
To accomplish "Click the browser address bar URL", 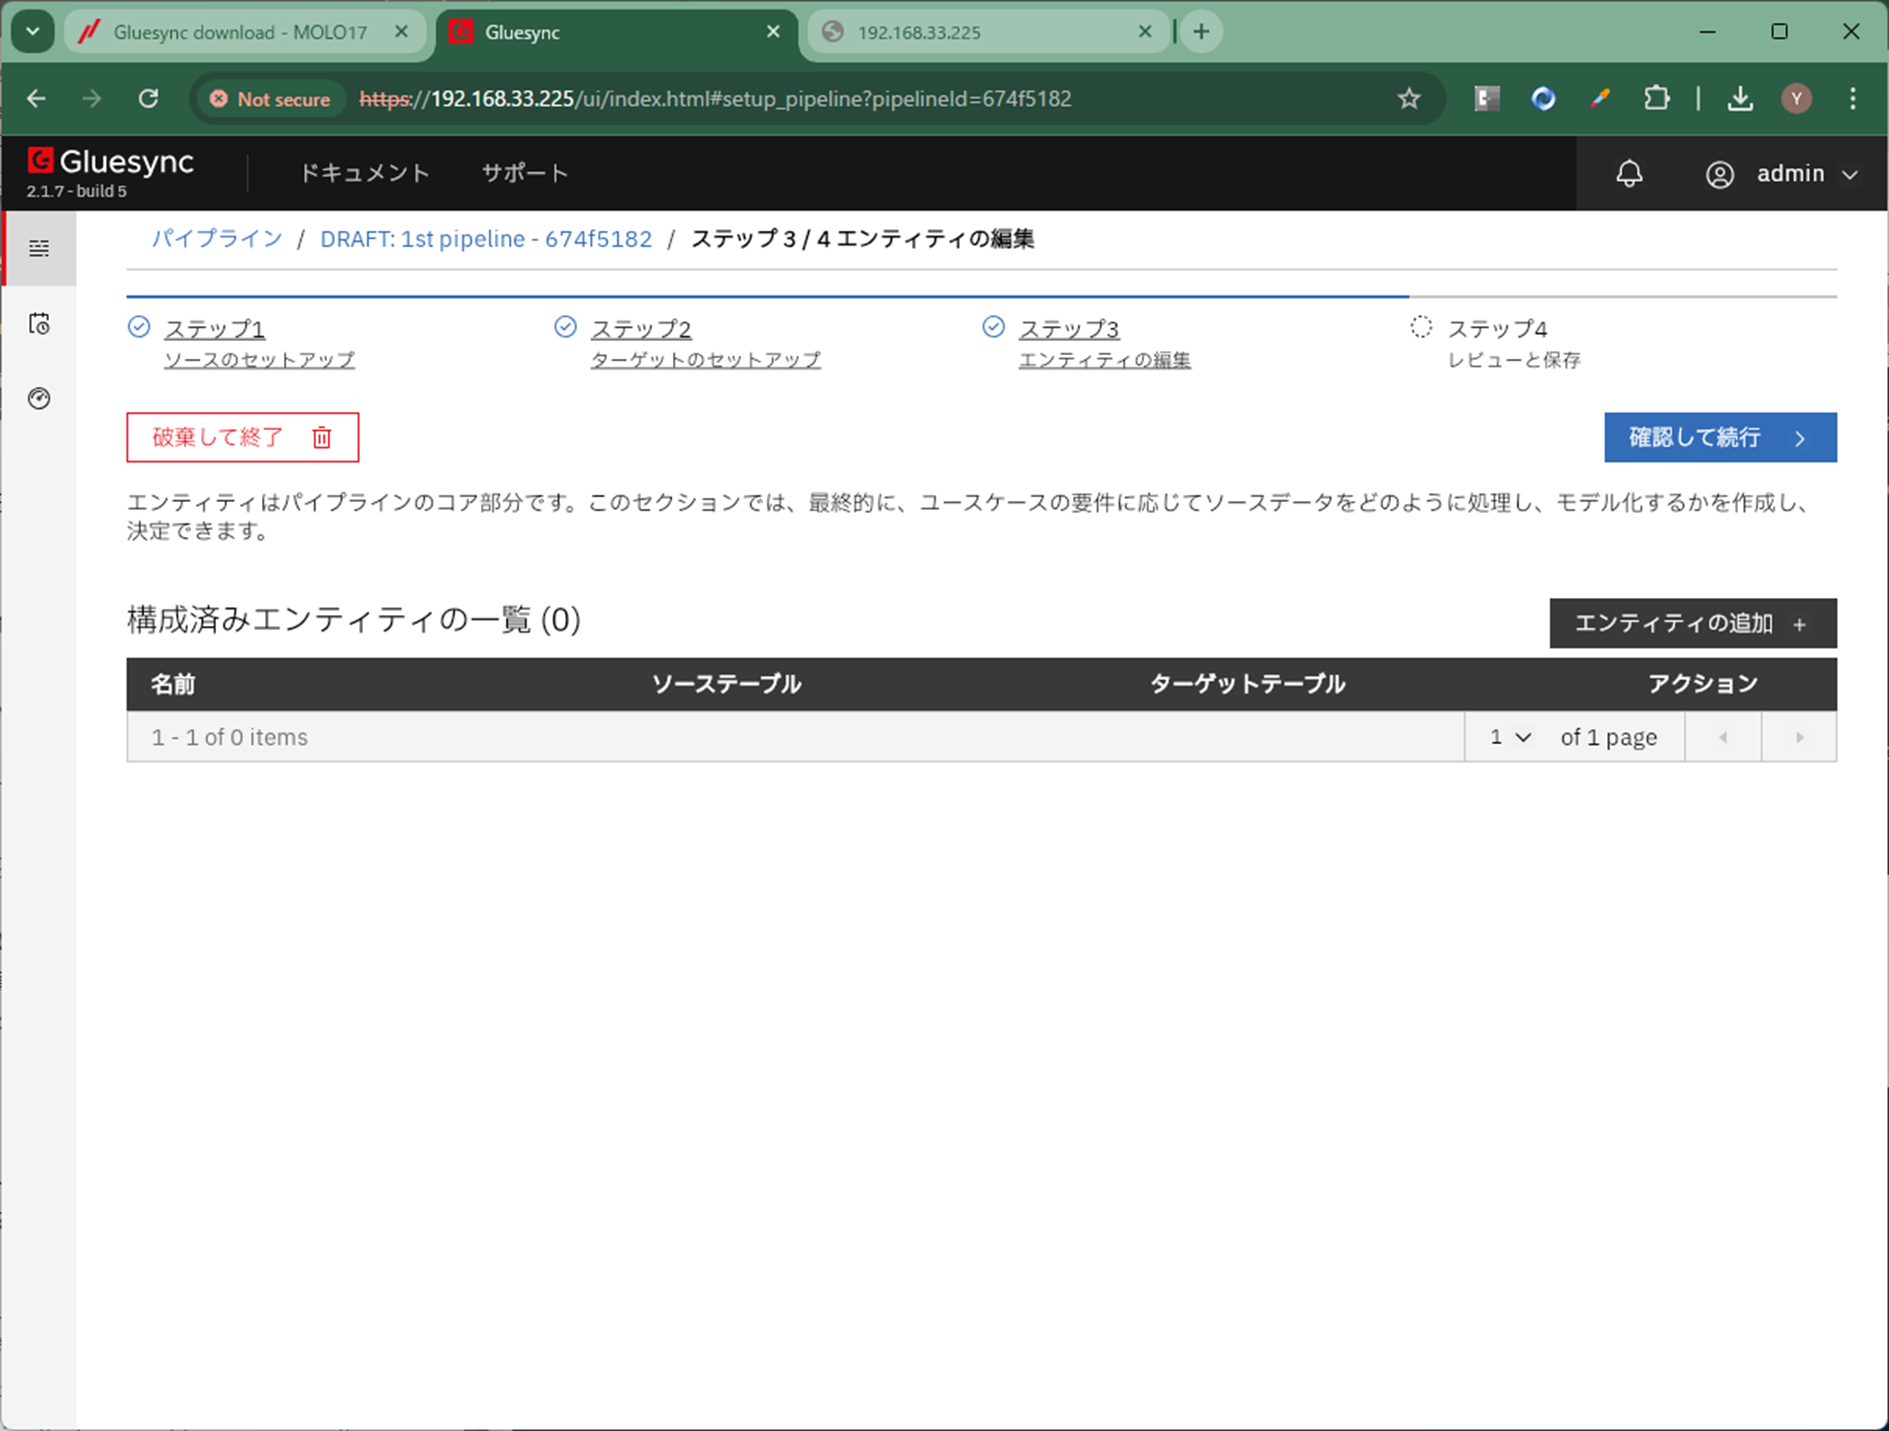I will 715,99.
